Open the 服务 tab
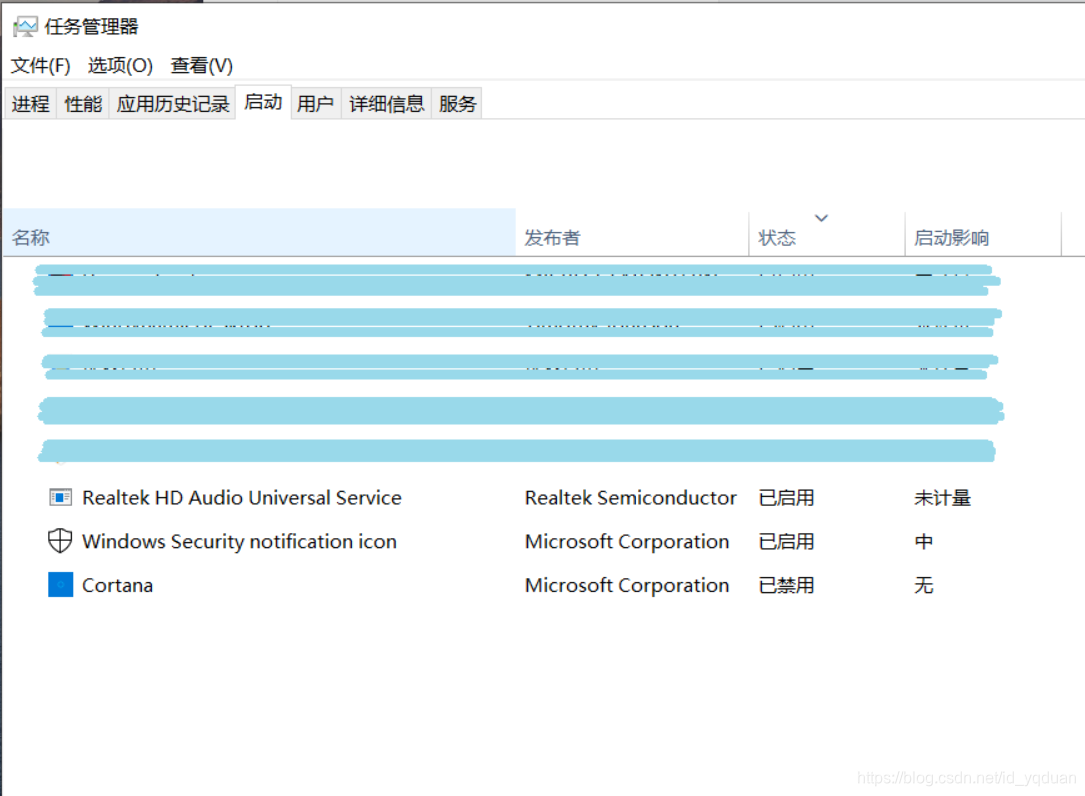 [457, 104]
